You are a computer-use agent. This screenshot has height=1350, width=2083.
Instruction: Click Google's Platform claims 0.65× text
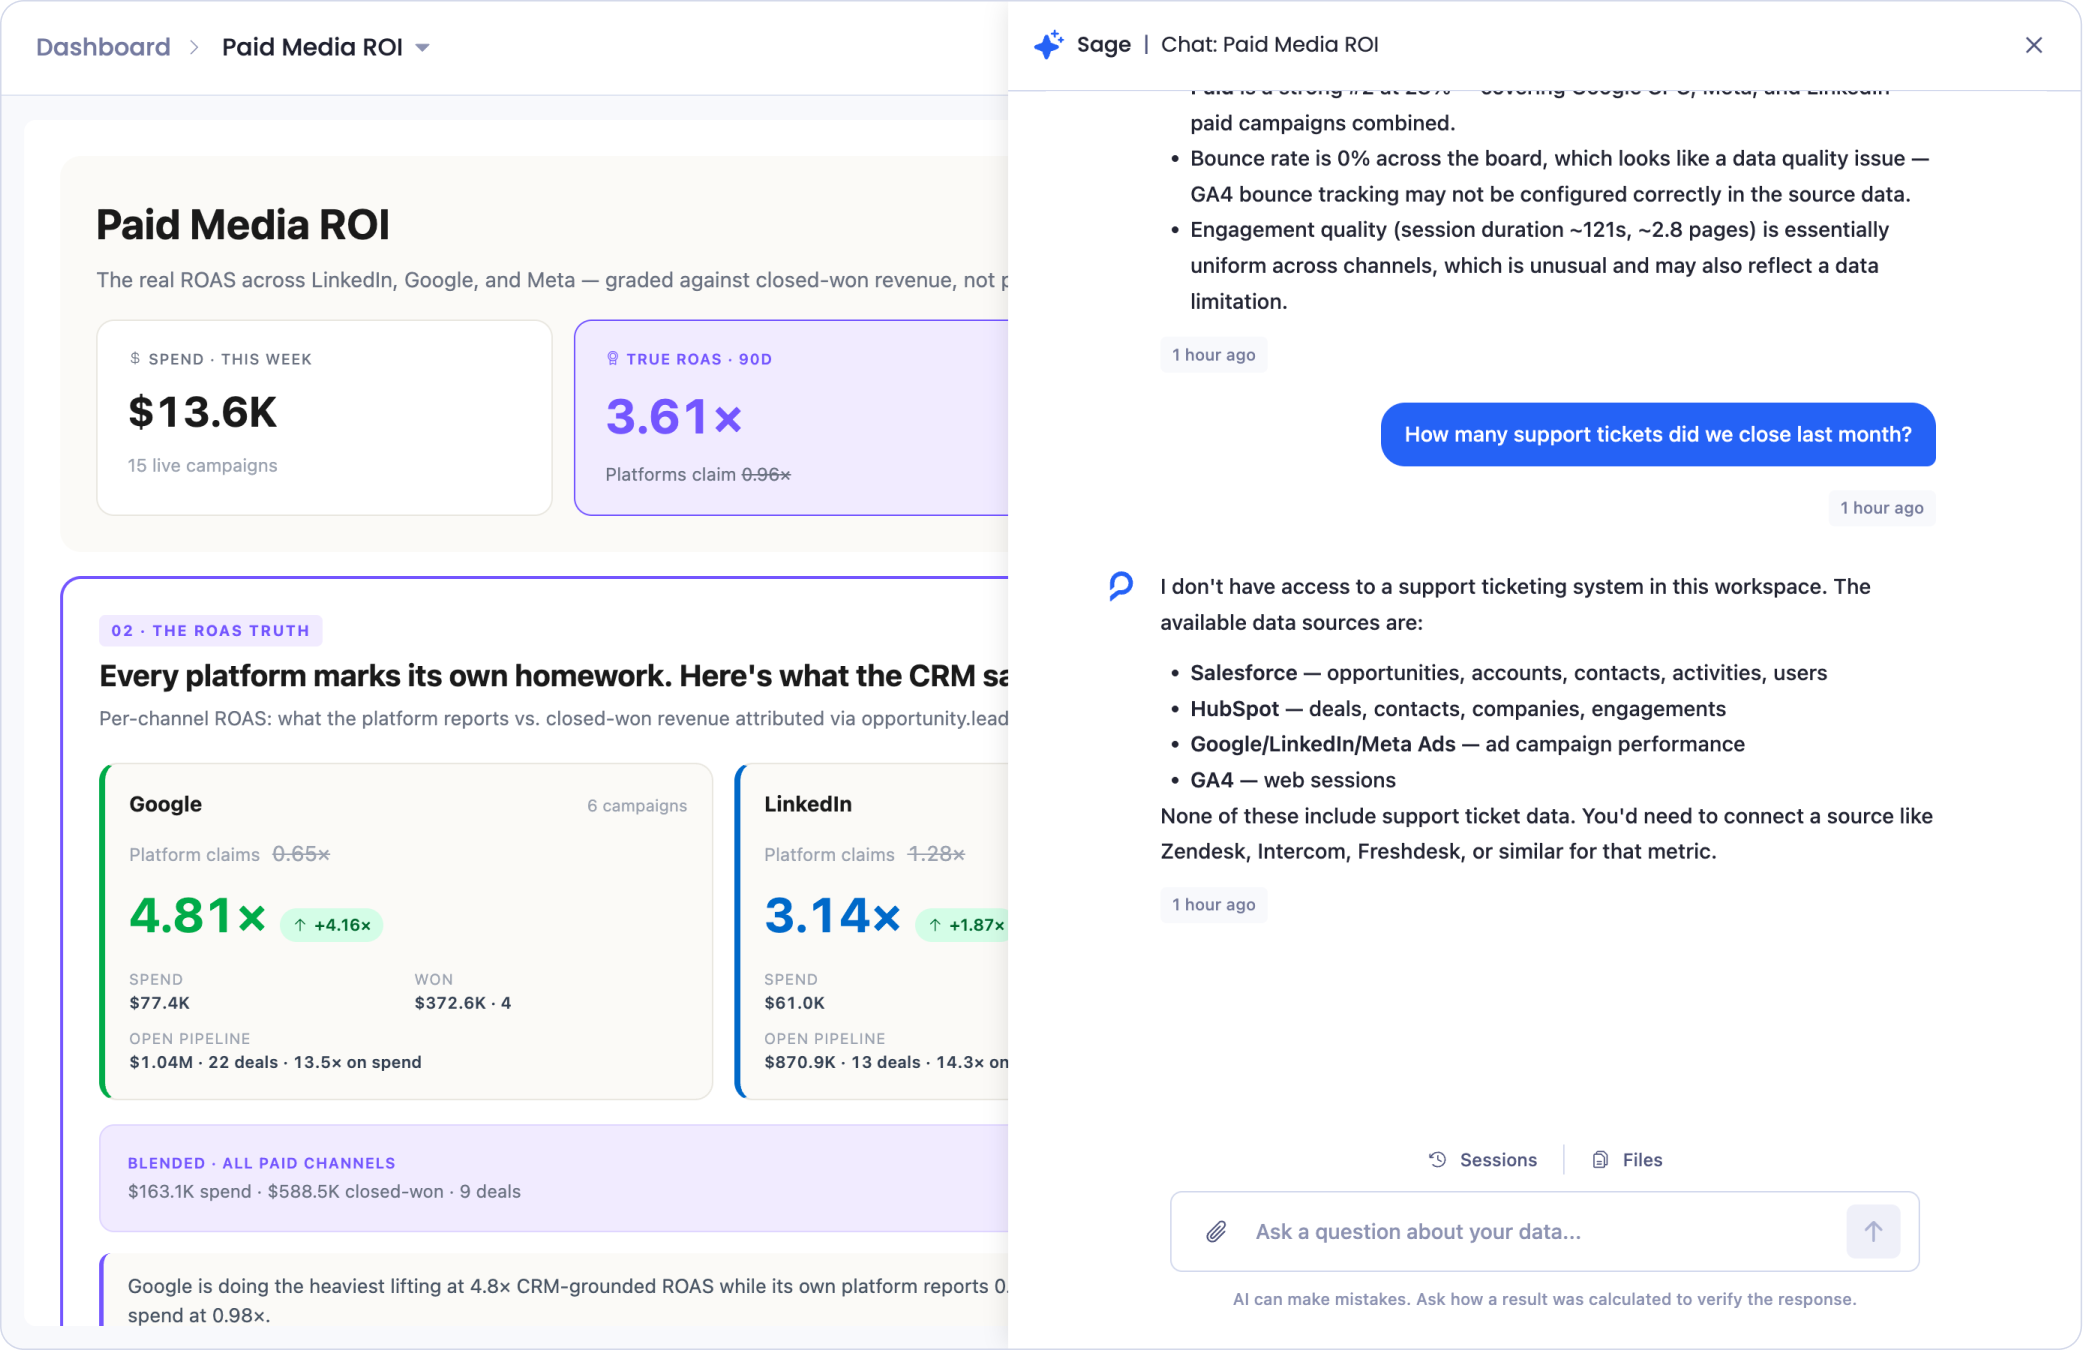pos(229,855)
